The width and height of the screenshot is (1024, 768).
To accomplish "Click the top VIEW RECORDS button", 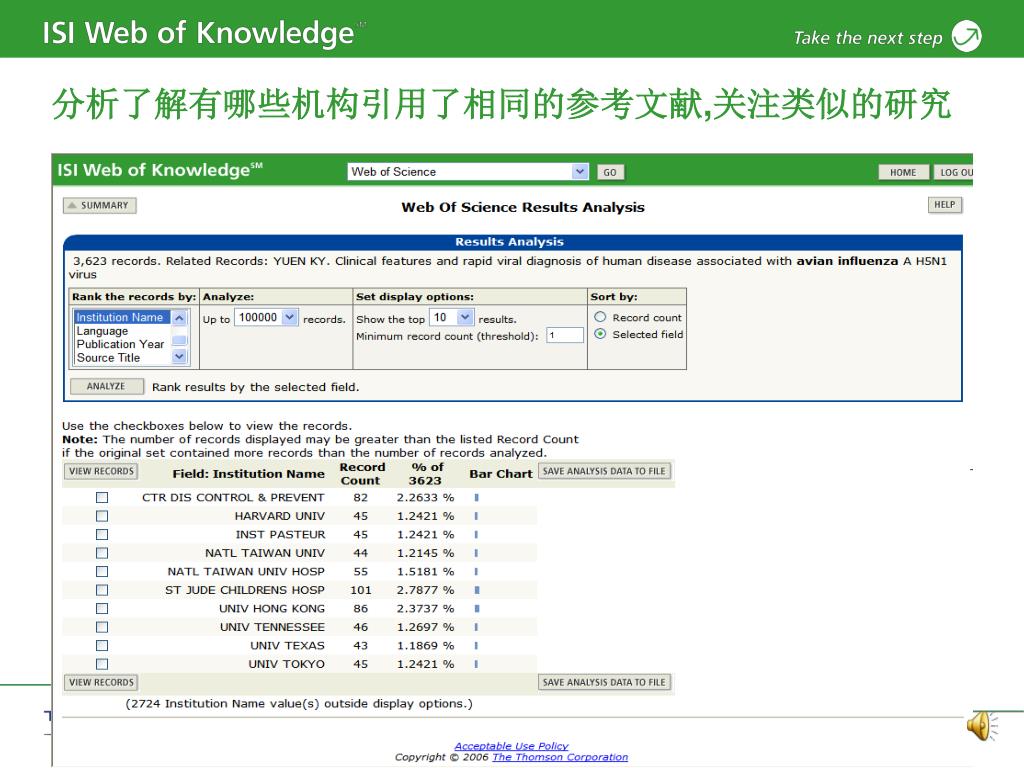I will tap(101, 472).
